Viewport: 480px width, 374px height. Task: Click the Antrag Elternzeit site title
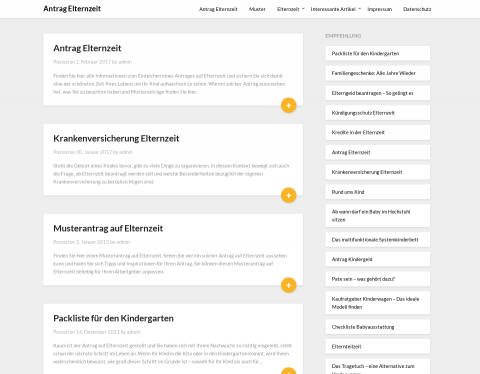point(72,9)
